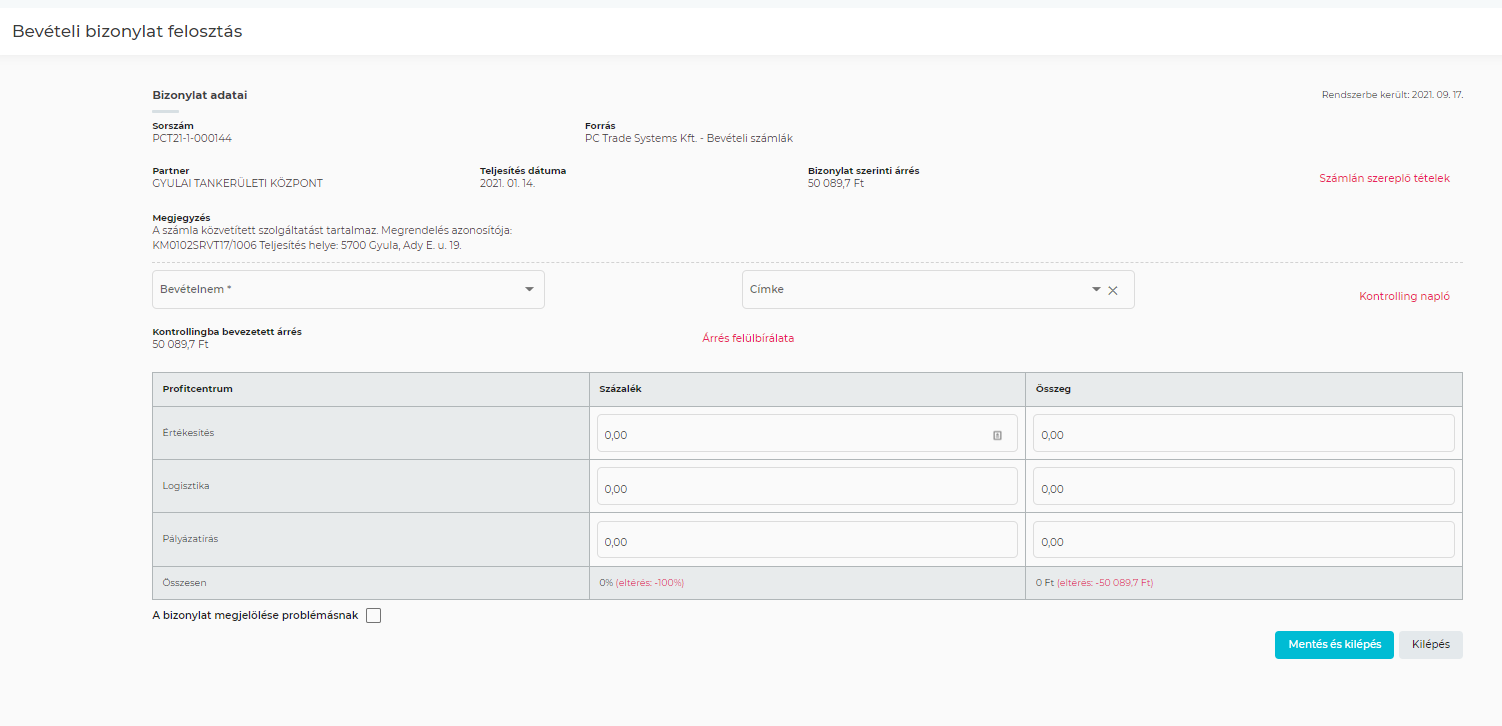This screenshot has width=1502, height=726.
Task: Clear the Címke field with the X icon
Action: point(1113,290)
